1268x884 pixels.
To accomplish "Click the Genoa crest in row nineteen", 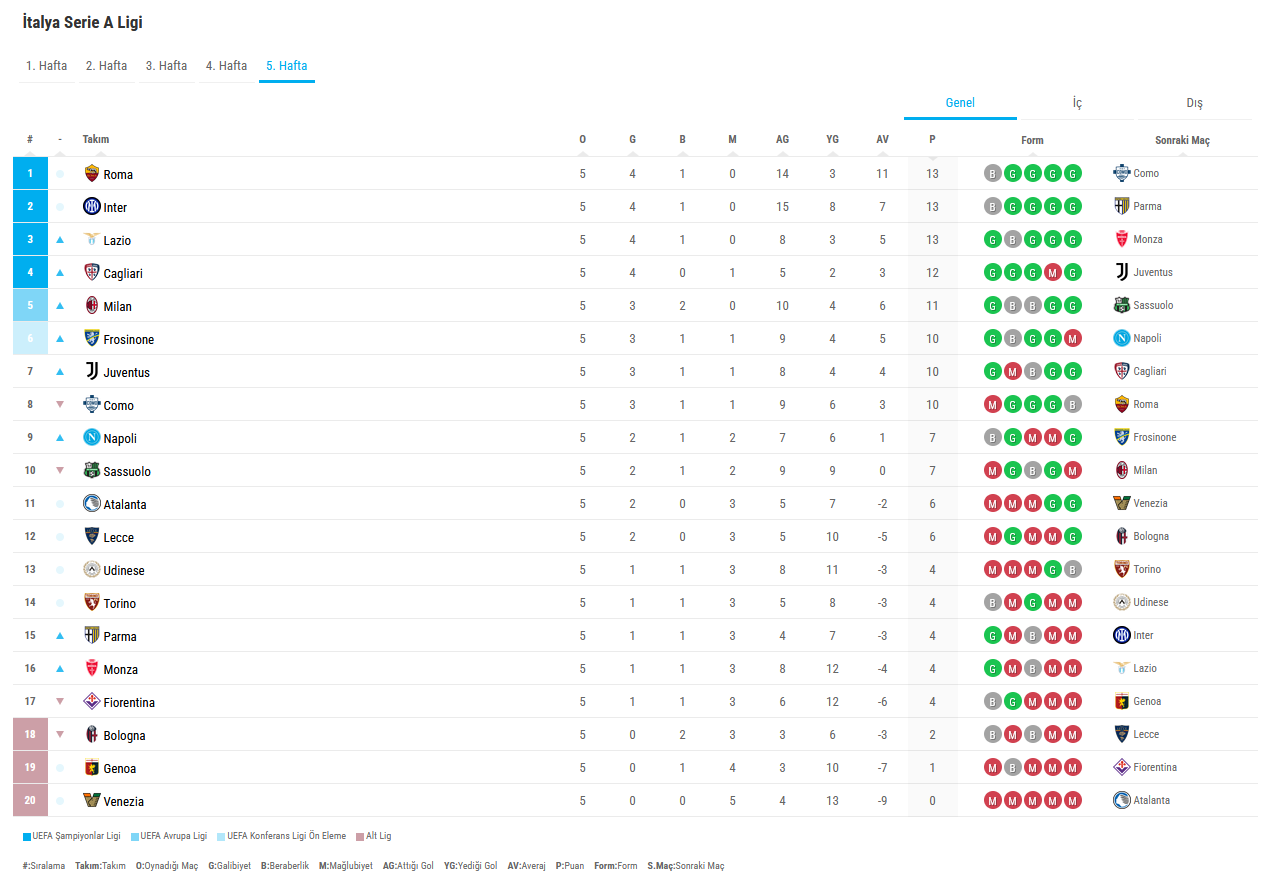I will [x=92, y=767].
